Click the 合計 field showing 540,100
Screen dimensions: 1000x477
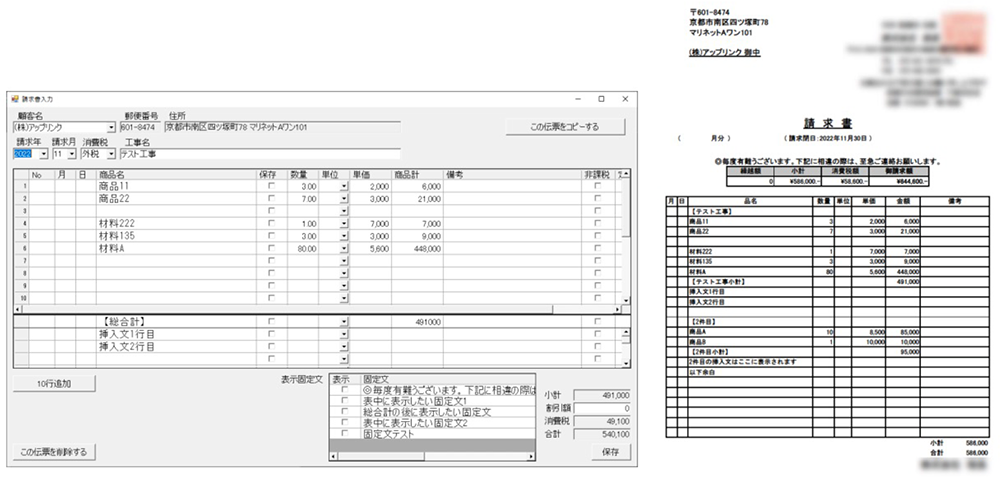point(602,434)
